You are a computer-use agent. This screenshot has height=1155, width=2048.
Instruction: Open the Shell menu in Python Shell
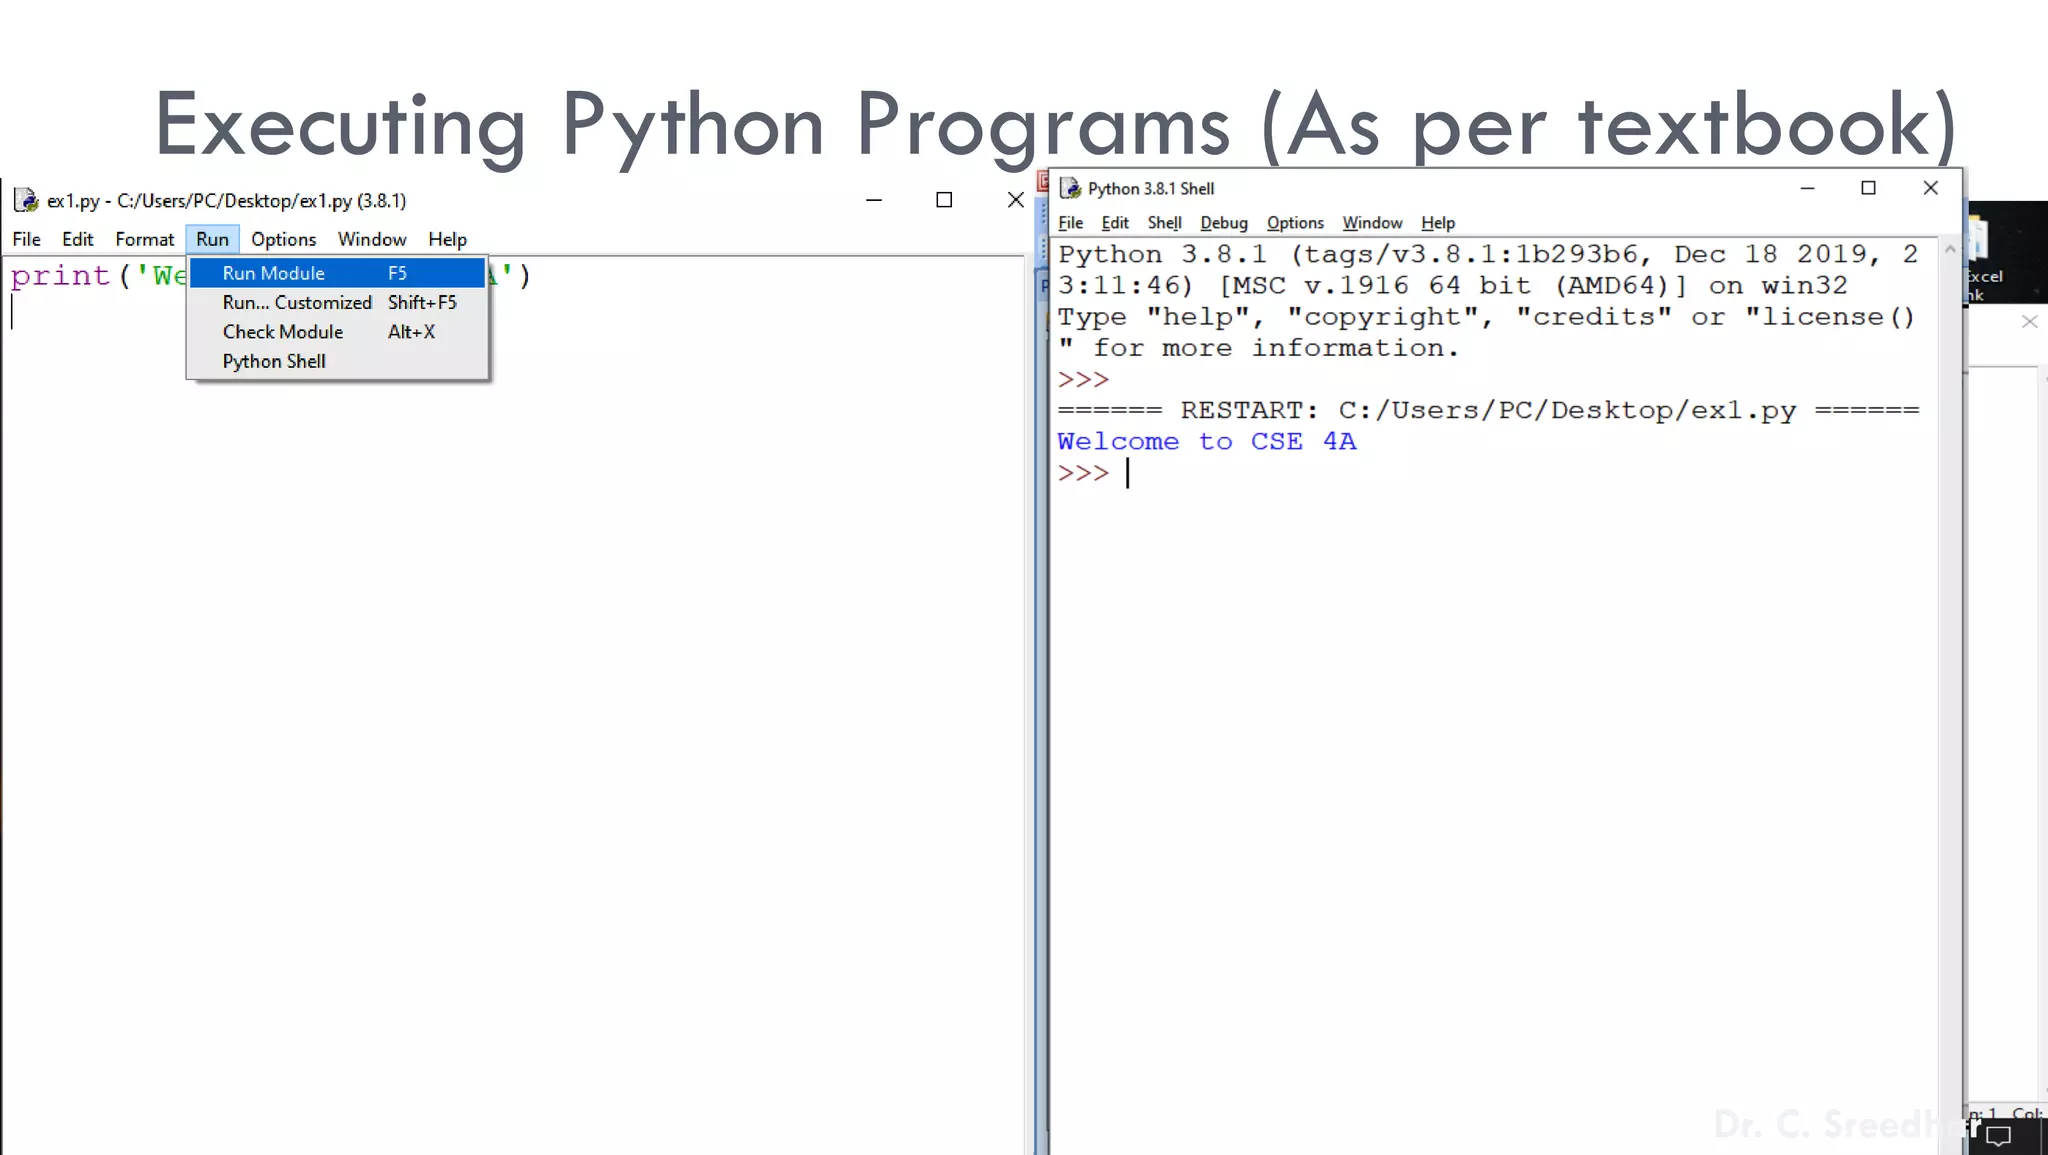pos(1164,223)
